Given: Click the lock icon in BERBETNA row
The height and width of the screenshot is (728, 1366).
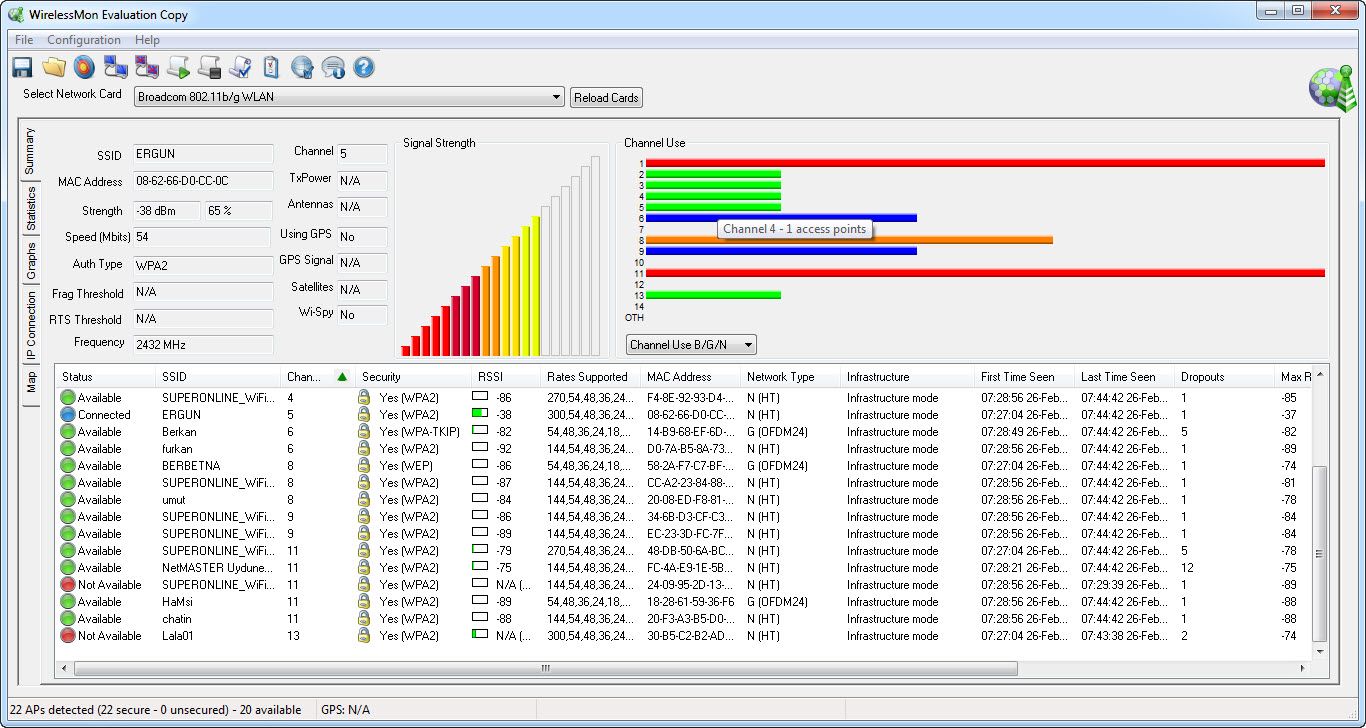Looking at the screenshot, I should click(364, 466).
